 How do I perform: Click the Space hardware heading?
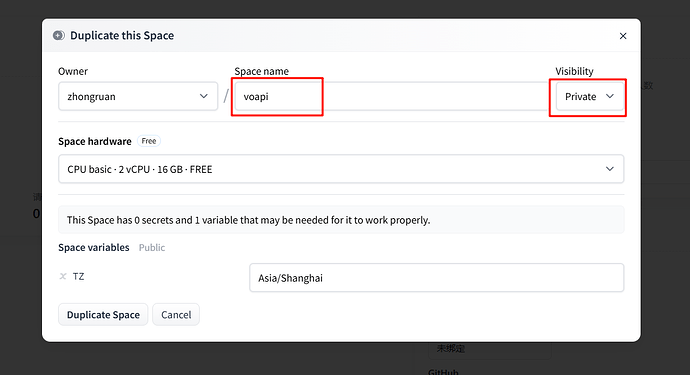95,141
